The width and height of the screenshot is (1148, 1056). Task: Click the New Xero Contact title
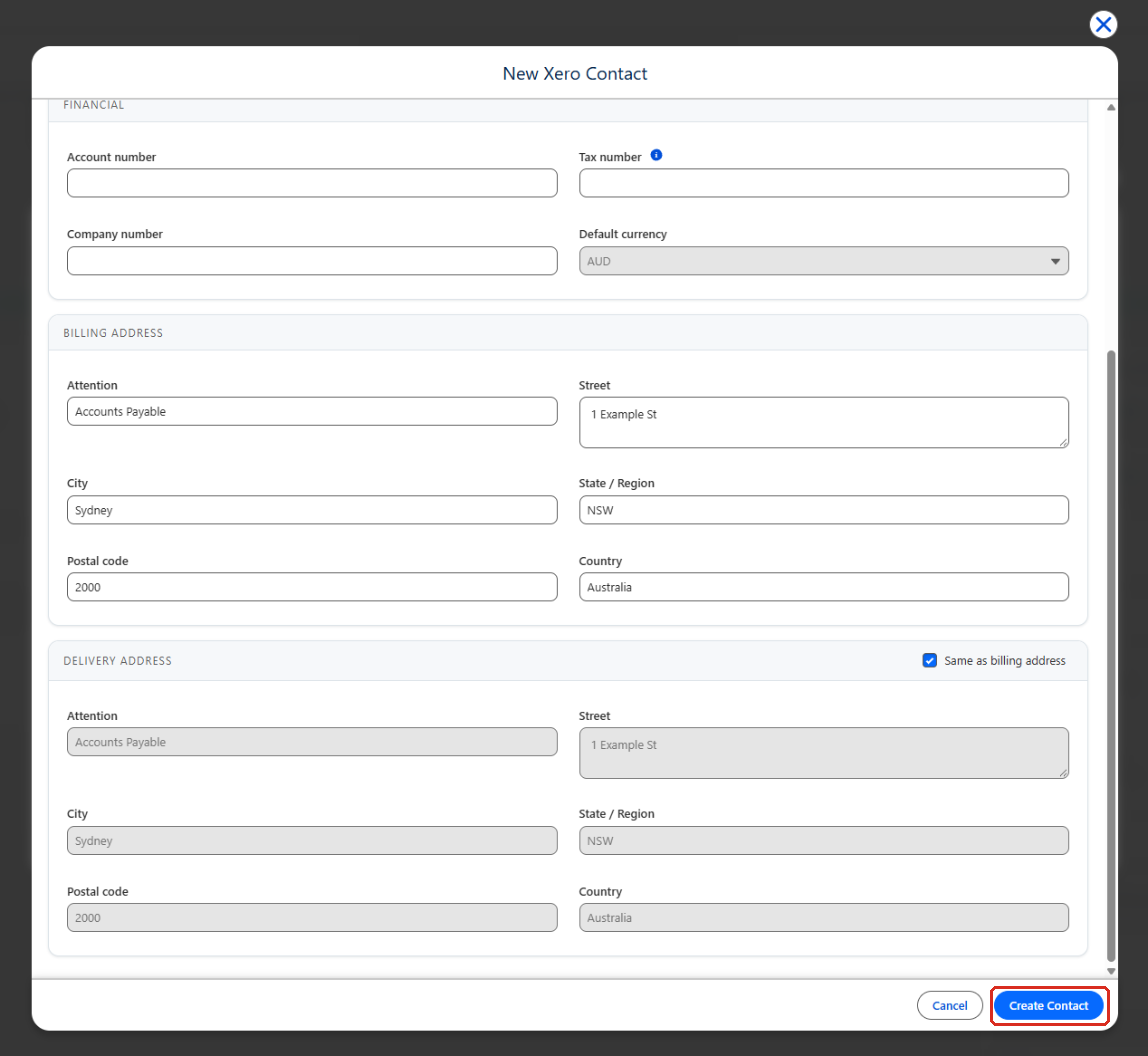575,74
